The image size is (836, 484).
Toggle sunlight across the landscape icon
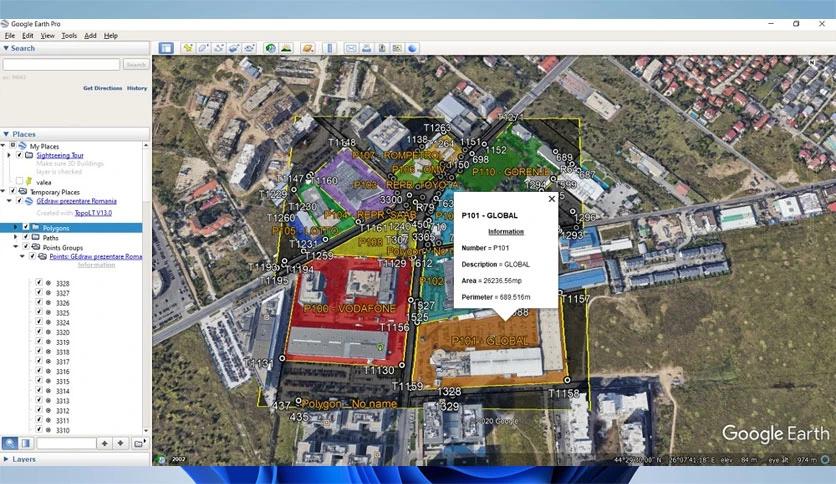pyautogui.click(x=286, y=48)
